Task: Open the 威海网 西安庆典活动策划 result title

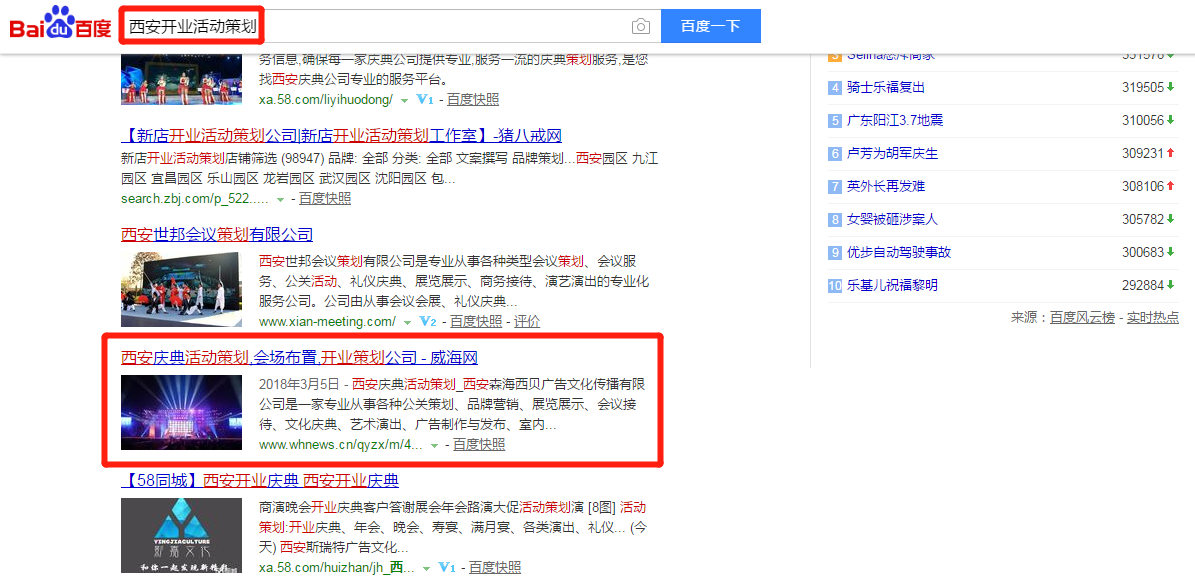Action: 300,358
